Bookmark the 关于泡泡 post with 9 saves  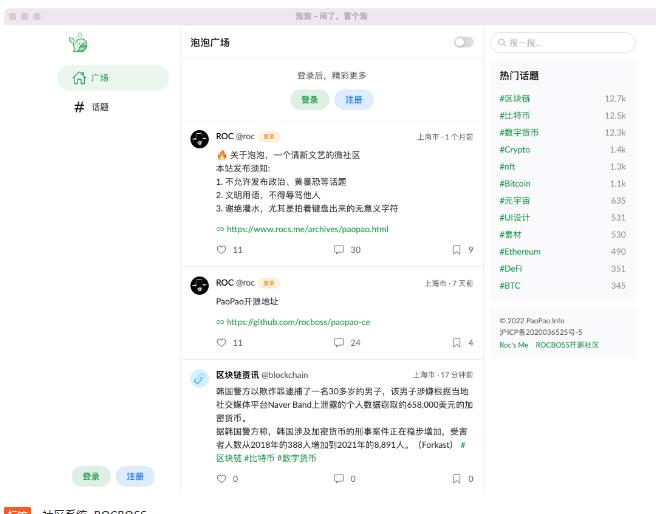tap(456, 250)
